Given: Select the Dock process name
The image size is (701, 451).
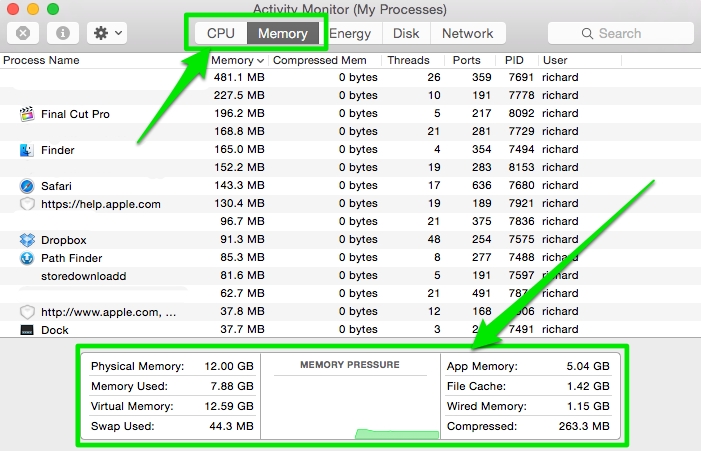Looking at the screenshot, I should pyautogui.click(x=55, y=330).
